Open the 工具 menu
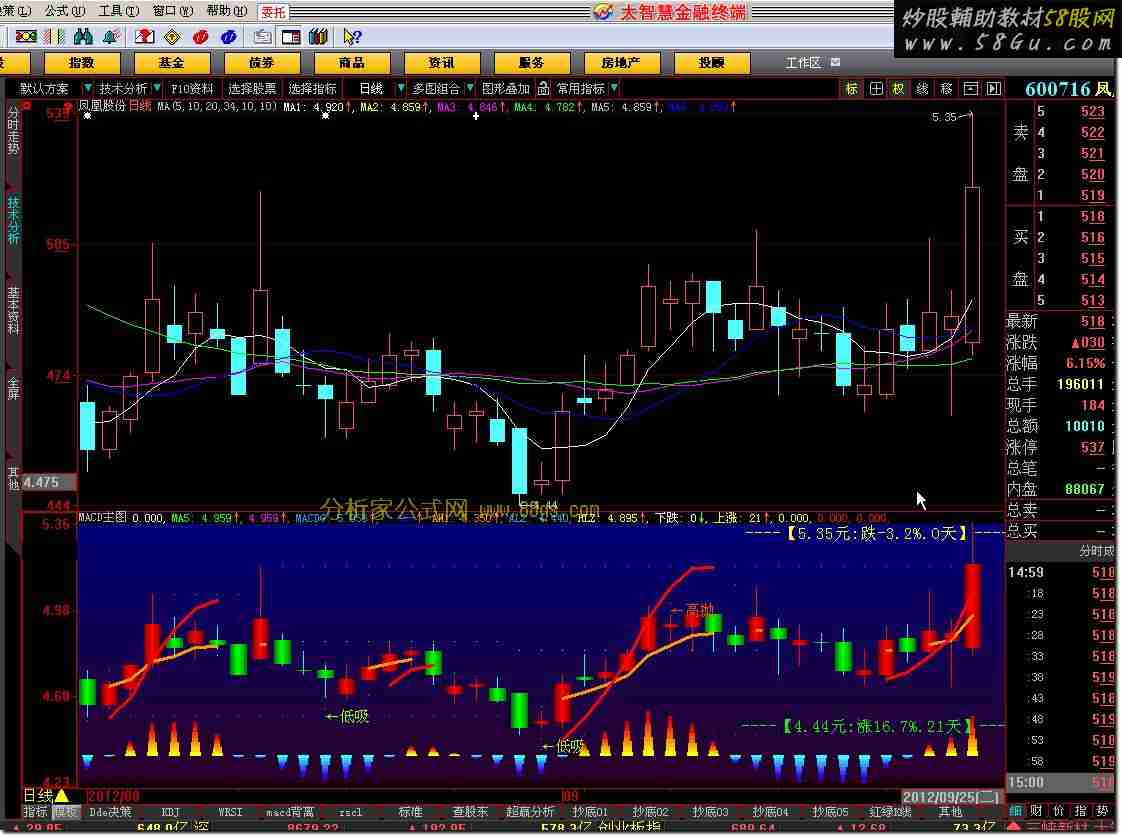The width and height of the screenshot is (1122, 837). pyautogui.click(x=119, y=11)
